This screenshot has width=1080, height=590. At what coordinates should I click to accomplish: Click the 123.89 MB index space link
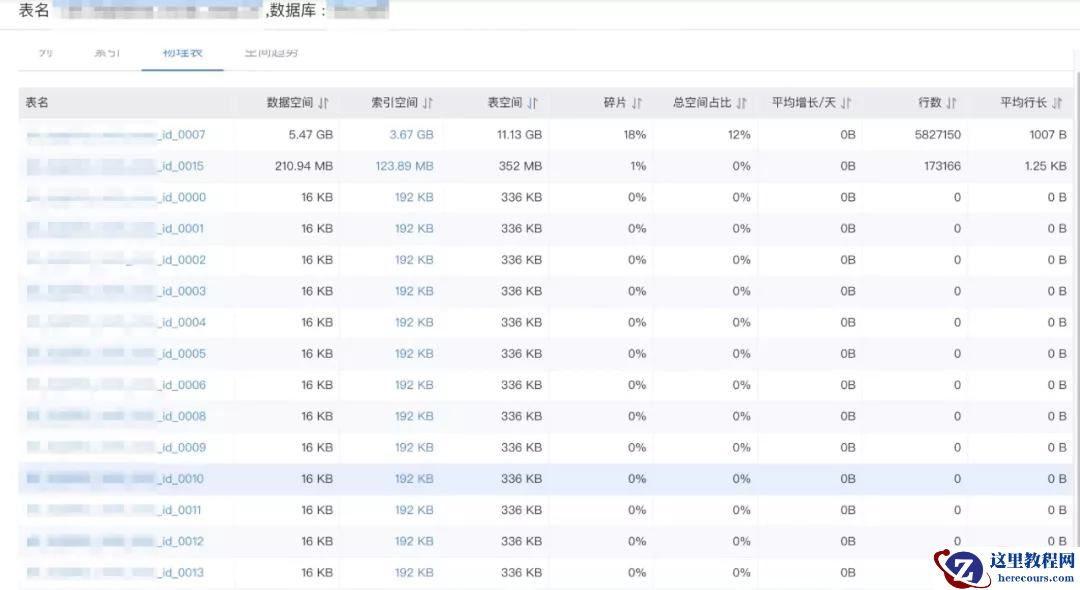pyautogui.click(x=404, y=166)
